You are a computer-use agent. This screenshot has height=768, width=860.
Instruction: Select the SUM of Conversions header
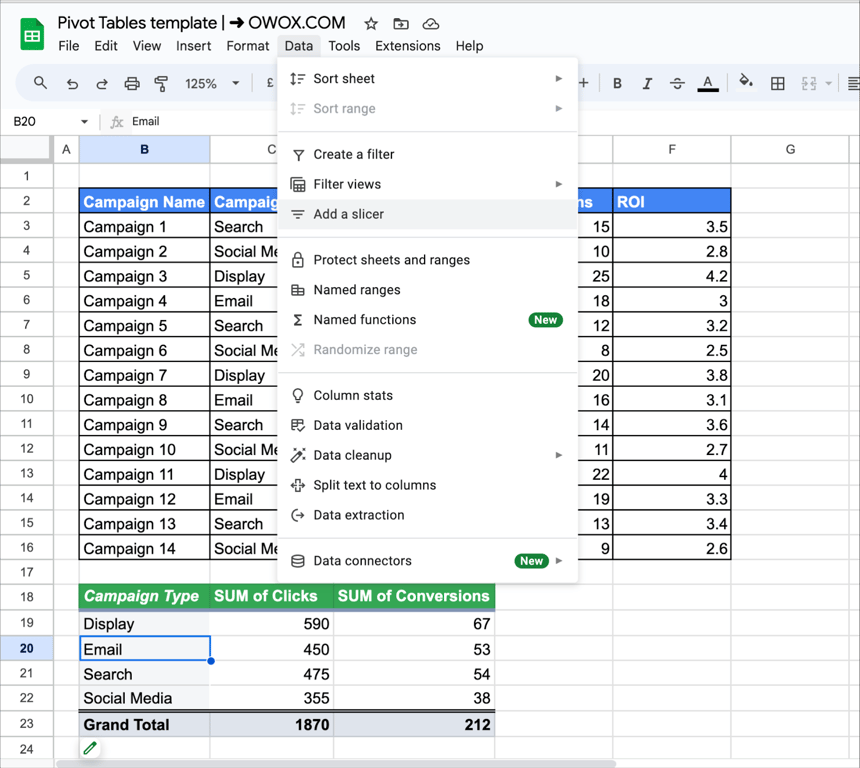414,596
